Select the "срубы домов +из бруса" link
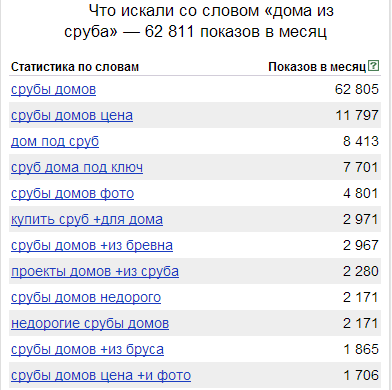392x390 pixels. tap(87, 350)
